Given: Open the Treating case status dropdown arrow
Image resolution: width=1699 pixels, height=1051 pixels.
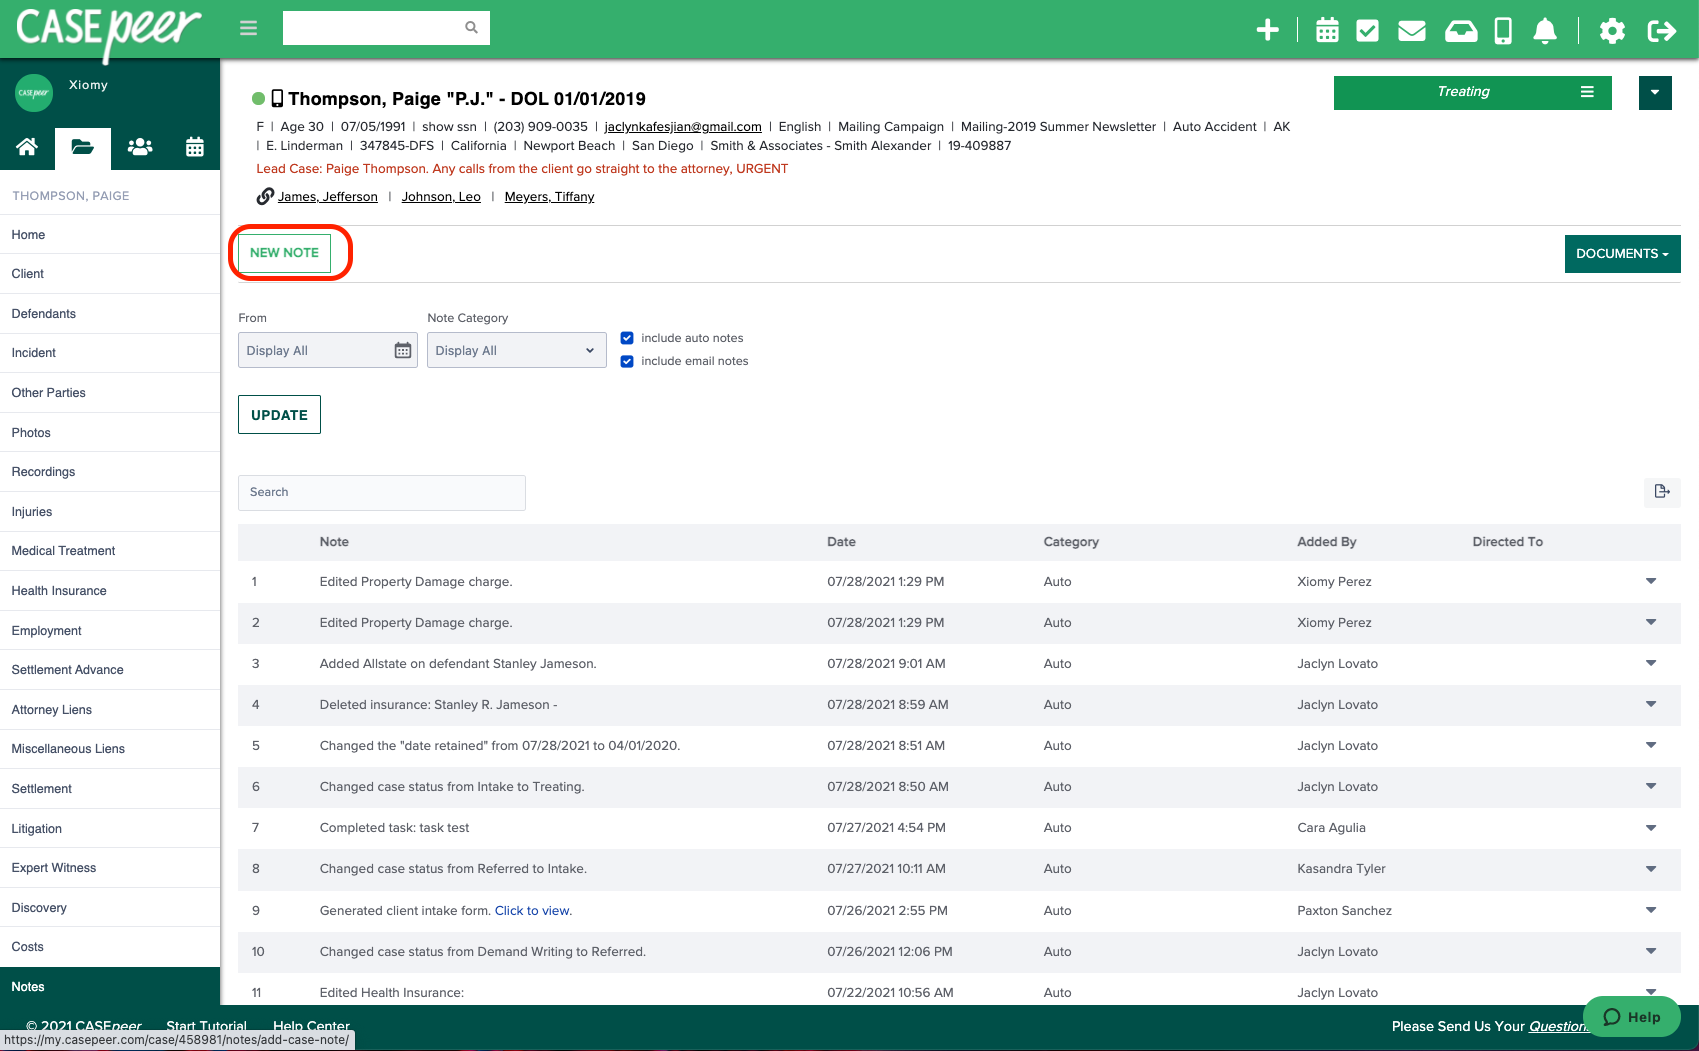Looking at the screenshot, I should (x=1655, y=92).
